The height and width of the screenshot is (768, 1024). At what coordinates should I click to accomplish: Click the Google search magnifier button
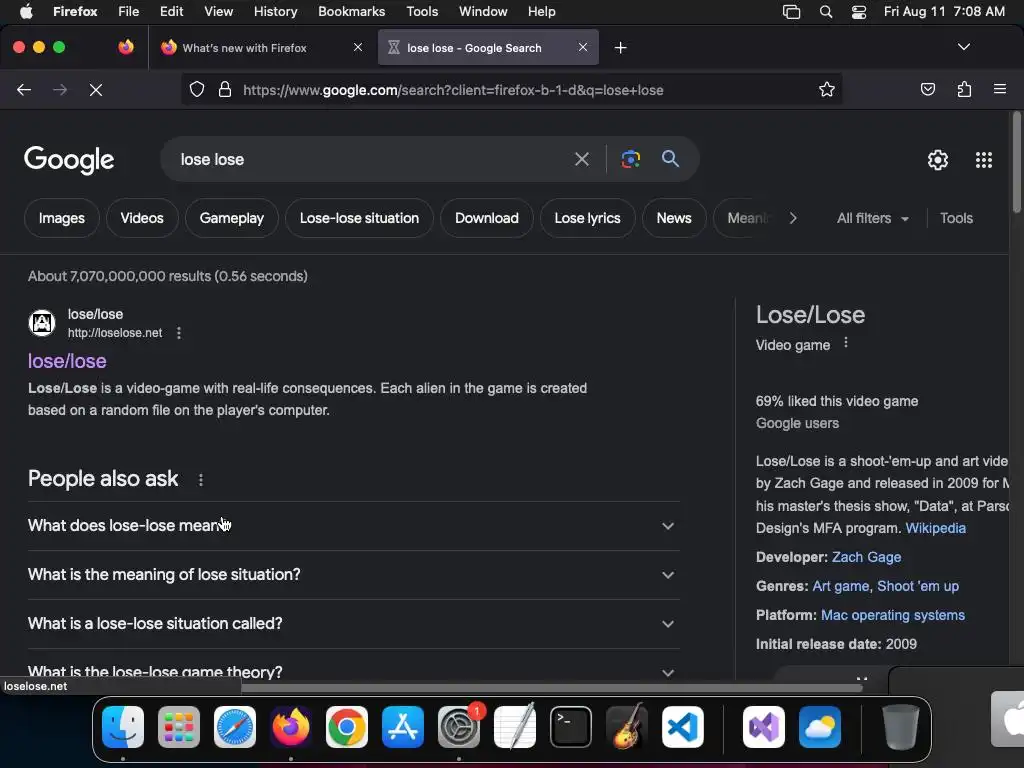pos(670,158)
